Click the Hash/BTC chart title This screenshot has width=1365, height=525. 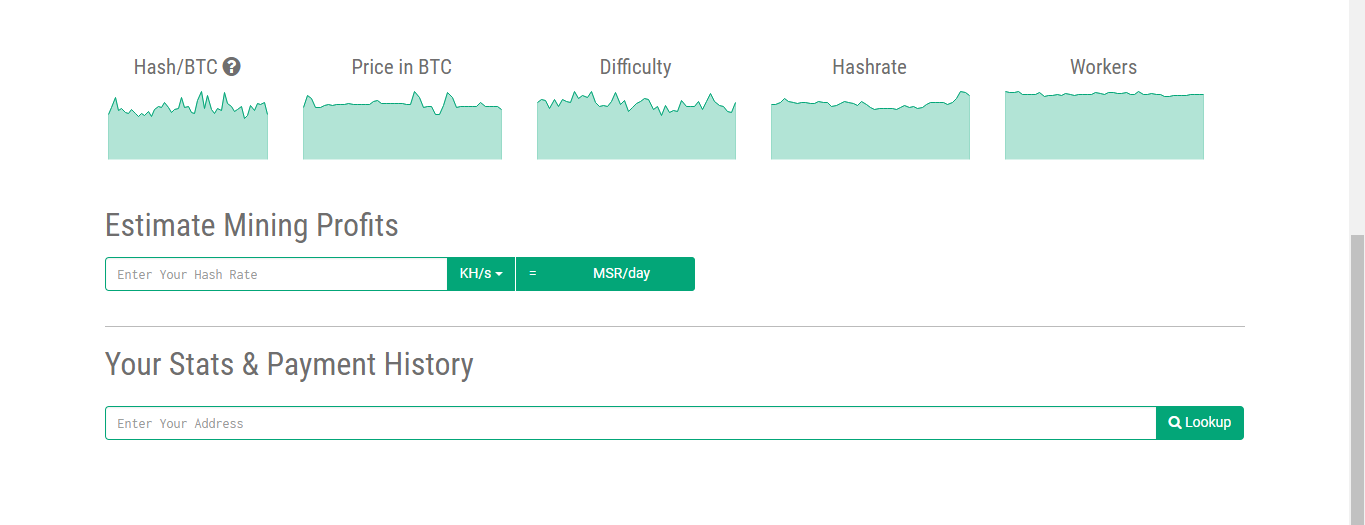pos(176,67)
